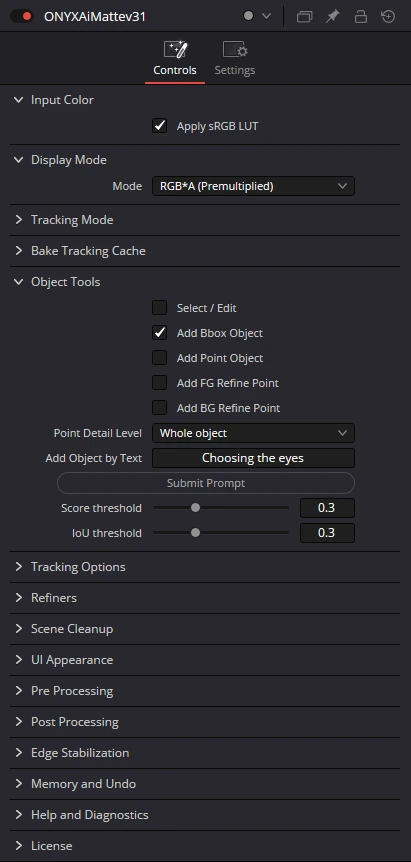Open the node color dot dropdown
This screenshot has width=411, height=862.
[x=257, y=16]
